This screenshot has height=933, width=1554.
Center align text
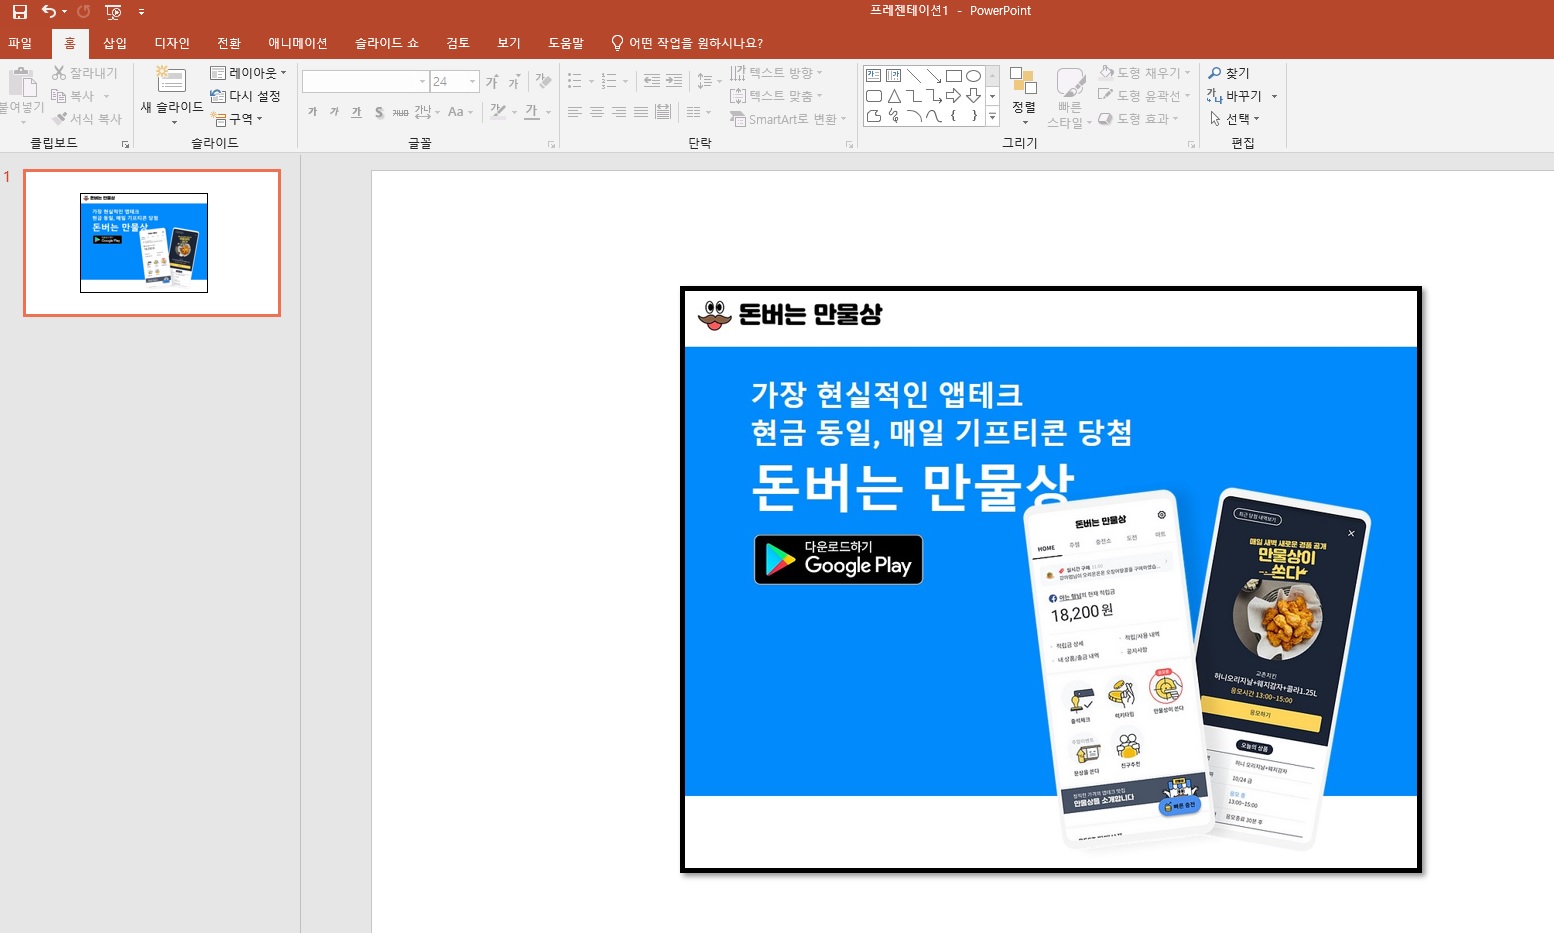(597, 112)
